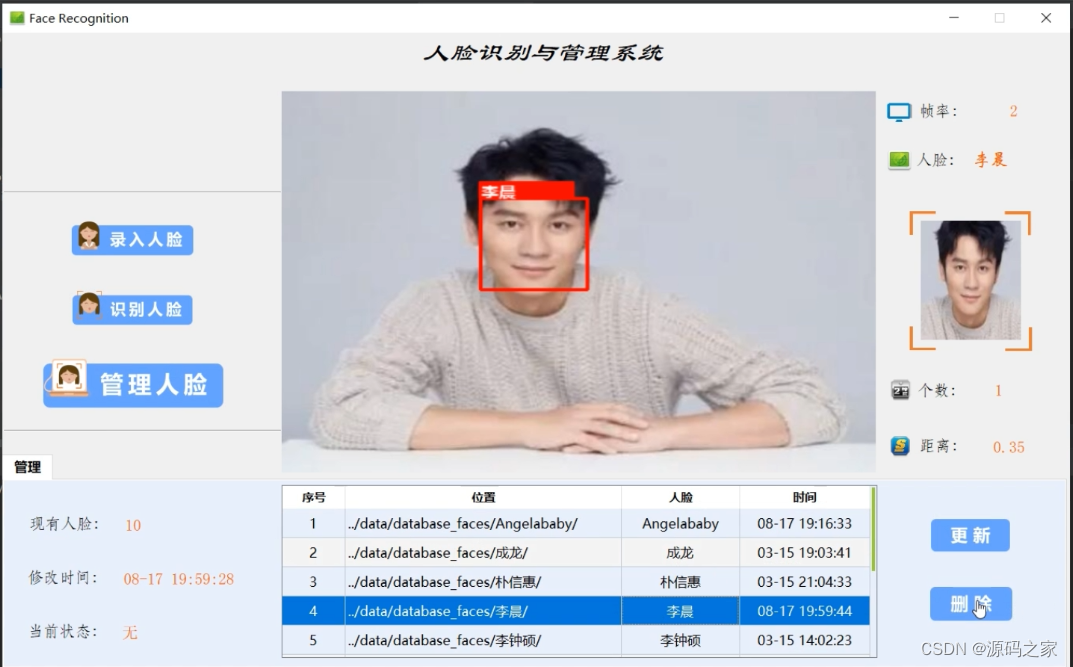Click modification time 08-17 19:59:28
Viewport: 1073px width, 667px height.
coord(179,579)
